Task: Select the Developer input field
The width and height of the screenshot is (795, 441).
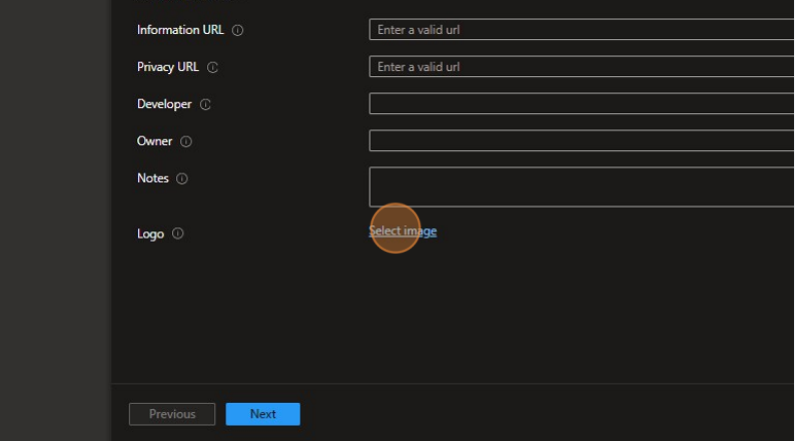Action: pyautogui.click(x=580, y=104)
